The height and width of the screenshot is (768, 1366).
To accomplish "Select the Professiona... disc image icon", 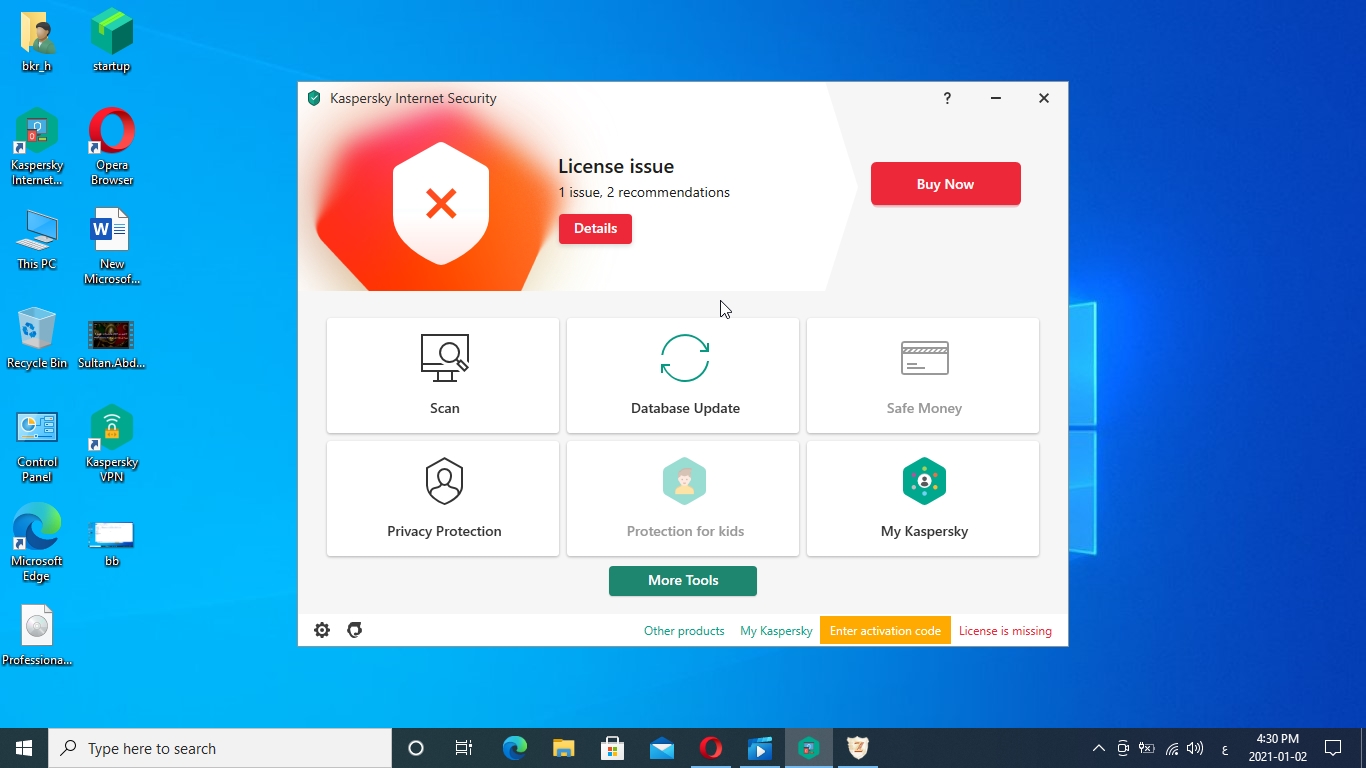I will coord(37,636).
